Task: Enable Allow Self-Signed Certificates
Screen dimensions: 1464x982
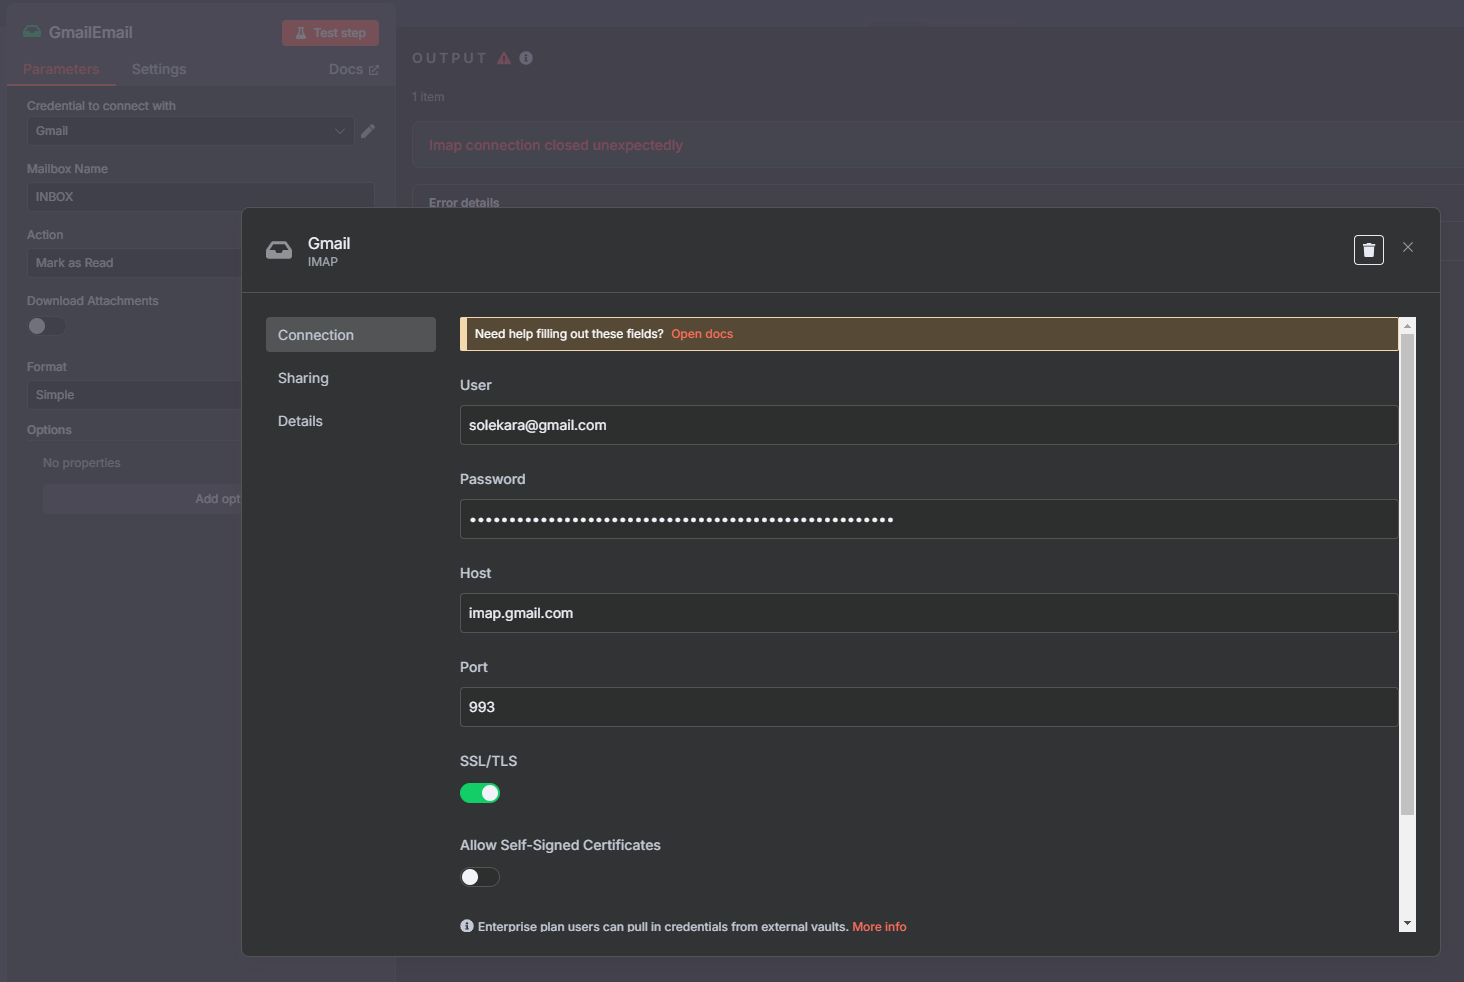Action: point(480,877)
